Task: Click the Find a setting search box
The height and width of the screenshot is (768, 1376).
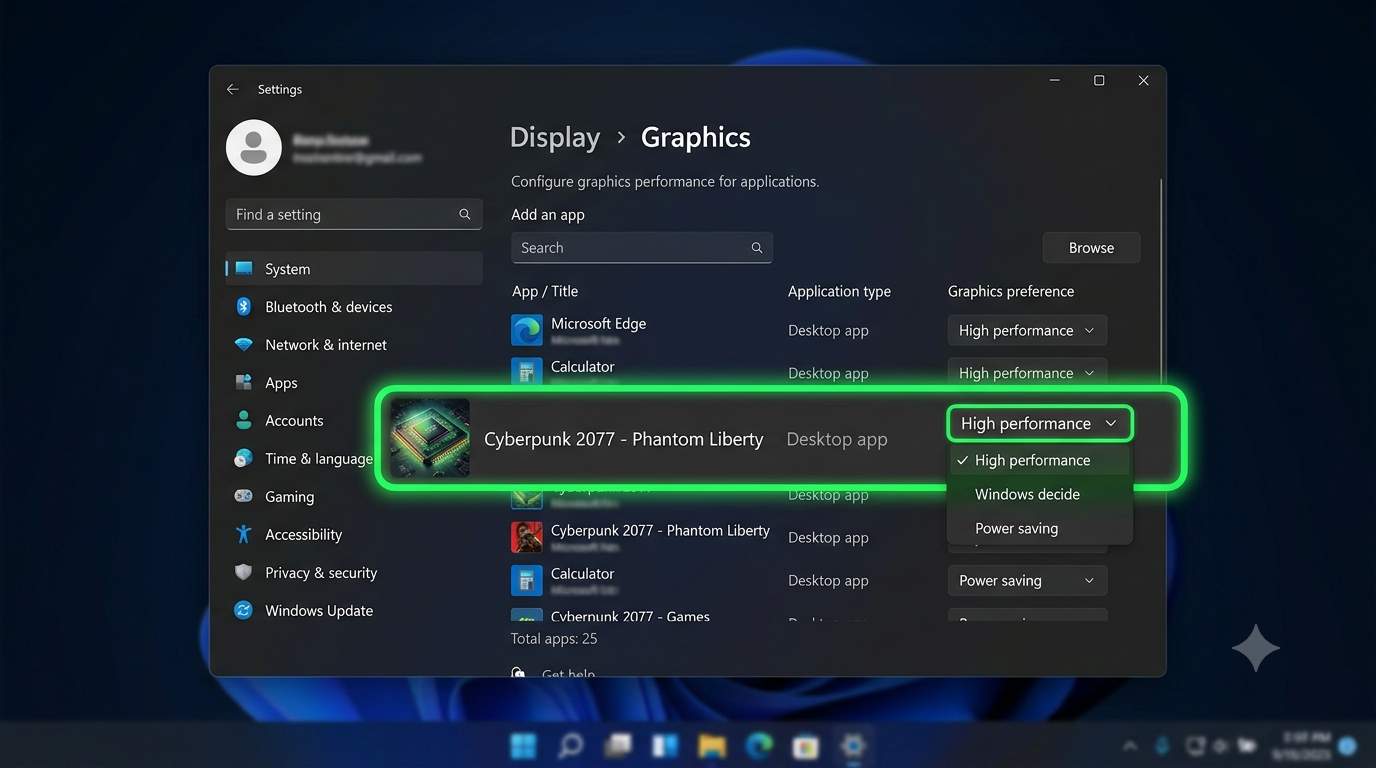Action: [354, 214]
